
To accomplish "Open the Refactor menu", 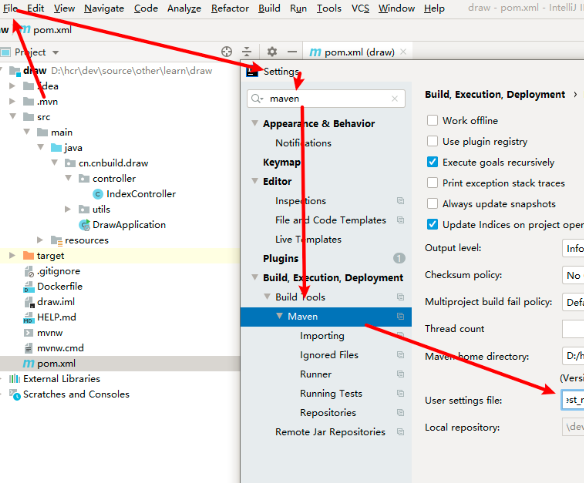I will (230, 8).
